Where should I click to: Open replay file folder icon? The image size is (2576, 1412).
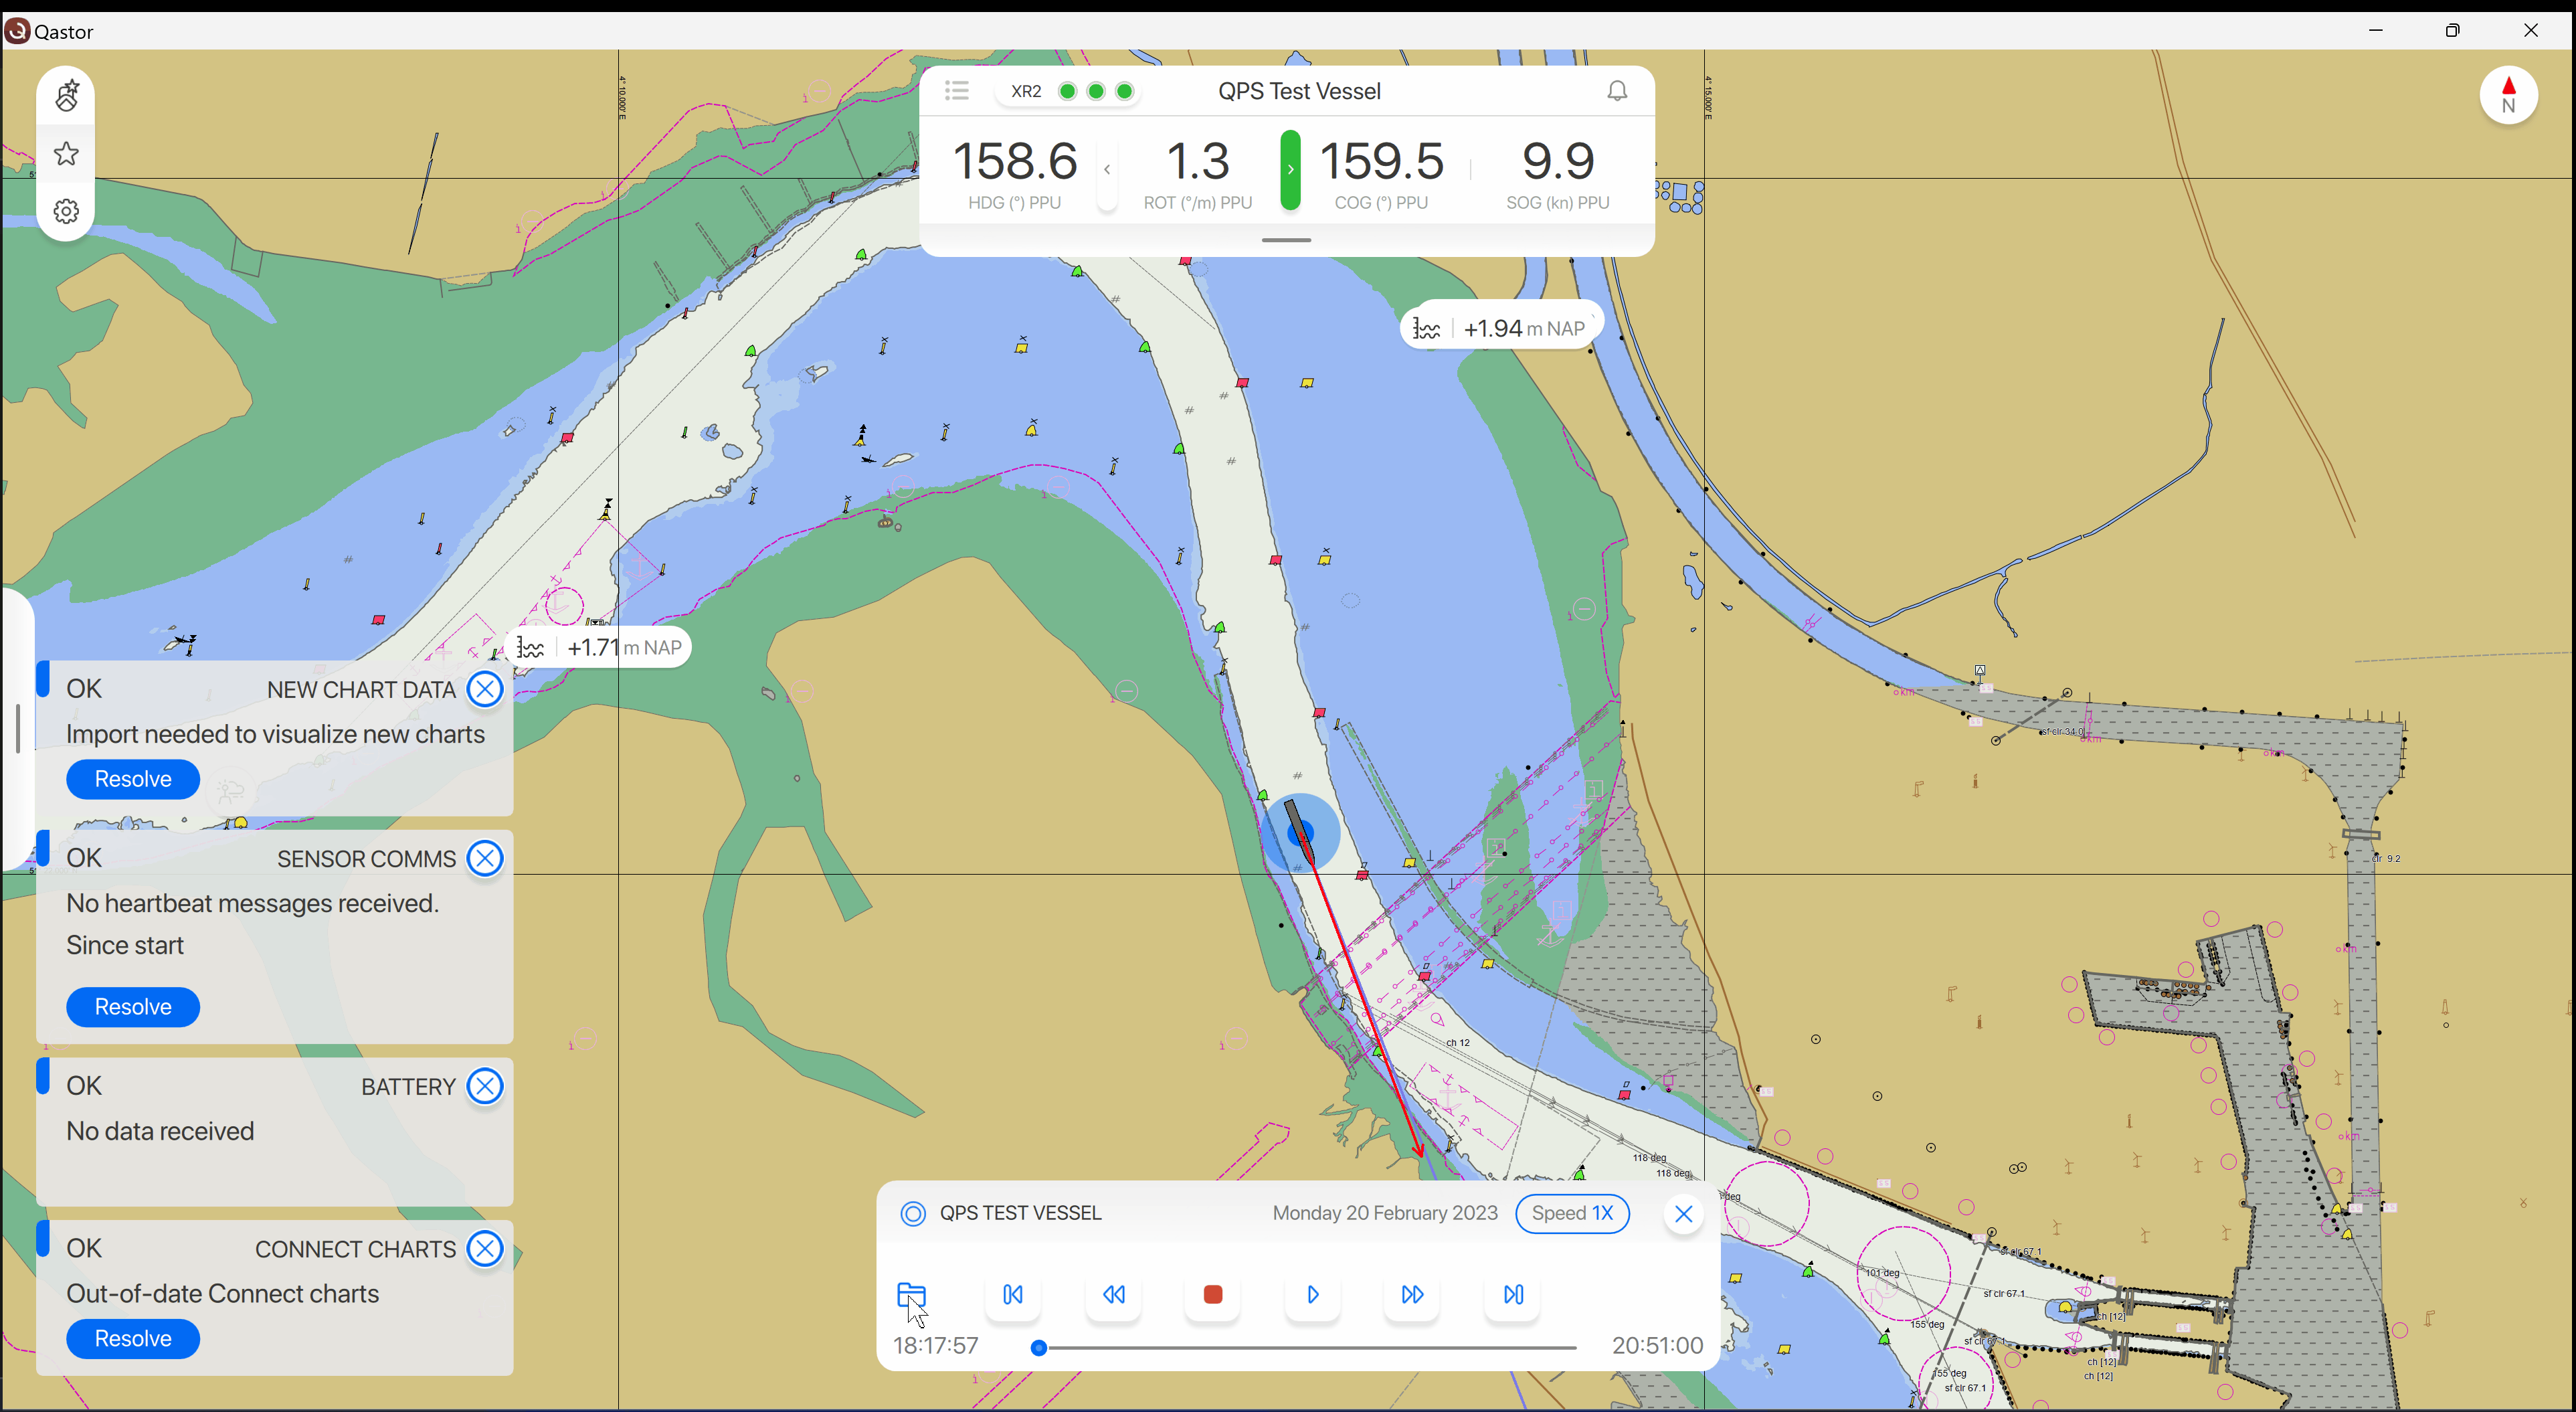click(x=911, y=1294)
